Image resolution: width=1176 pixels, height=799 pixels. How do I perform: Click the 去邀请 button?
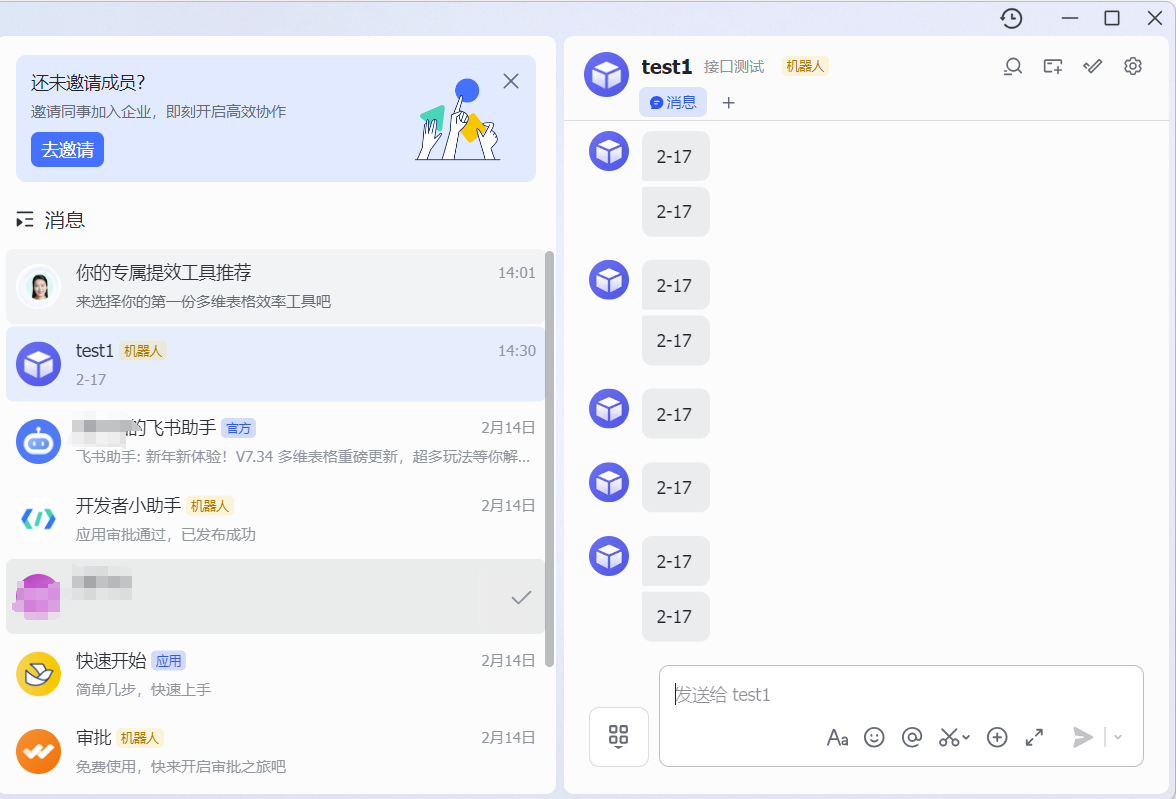click(x=67, y=150)
